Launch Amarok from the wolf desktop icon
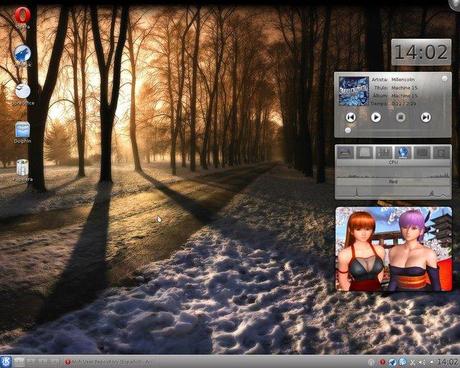This screenshot has width=460, height=368. (23, 54)
